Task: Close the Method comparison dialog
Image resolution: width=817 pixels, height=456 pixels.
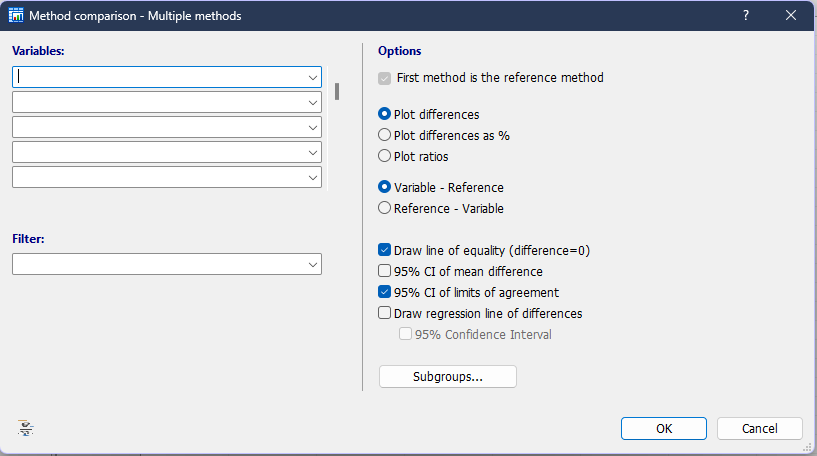Action: (x=790, y=15)
